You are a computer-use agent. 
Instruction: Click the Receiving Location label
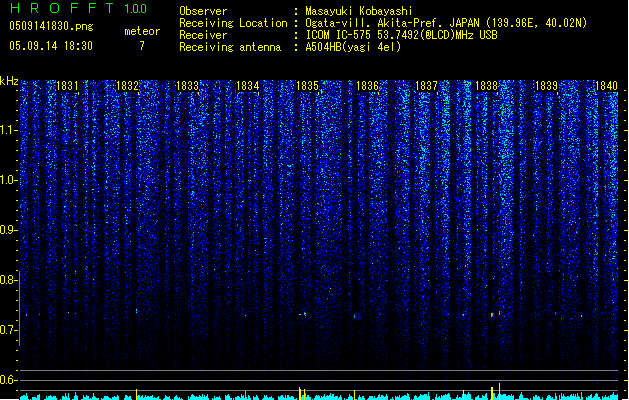coord(233,23)
